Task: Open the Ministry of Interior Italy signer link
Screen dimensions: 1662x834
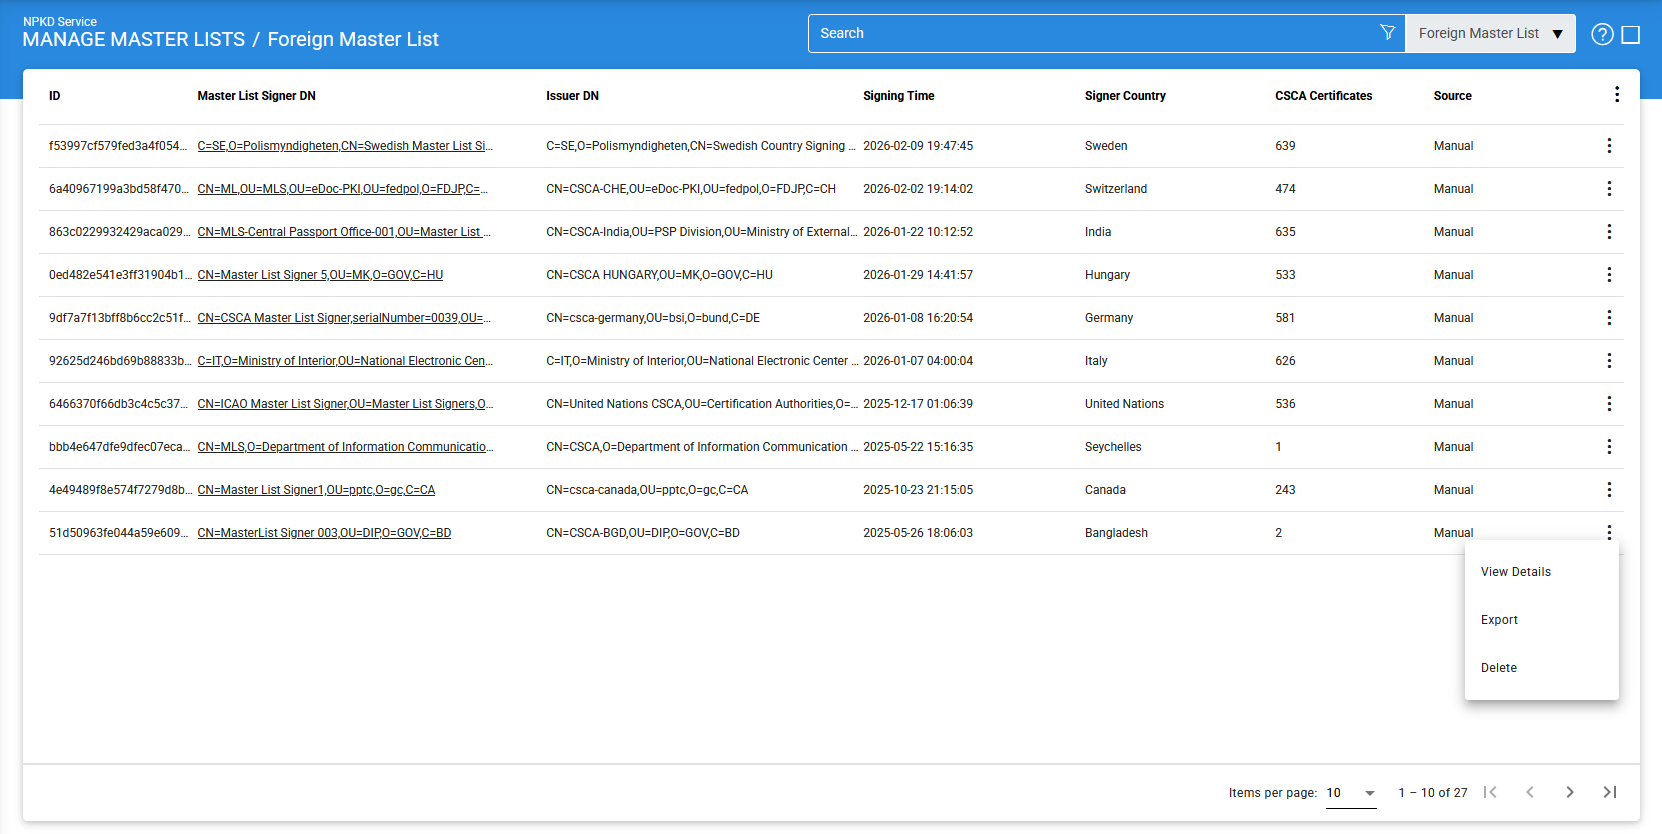Action: (x=345, y=361)
